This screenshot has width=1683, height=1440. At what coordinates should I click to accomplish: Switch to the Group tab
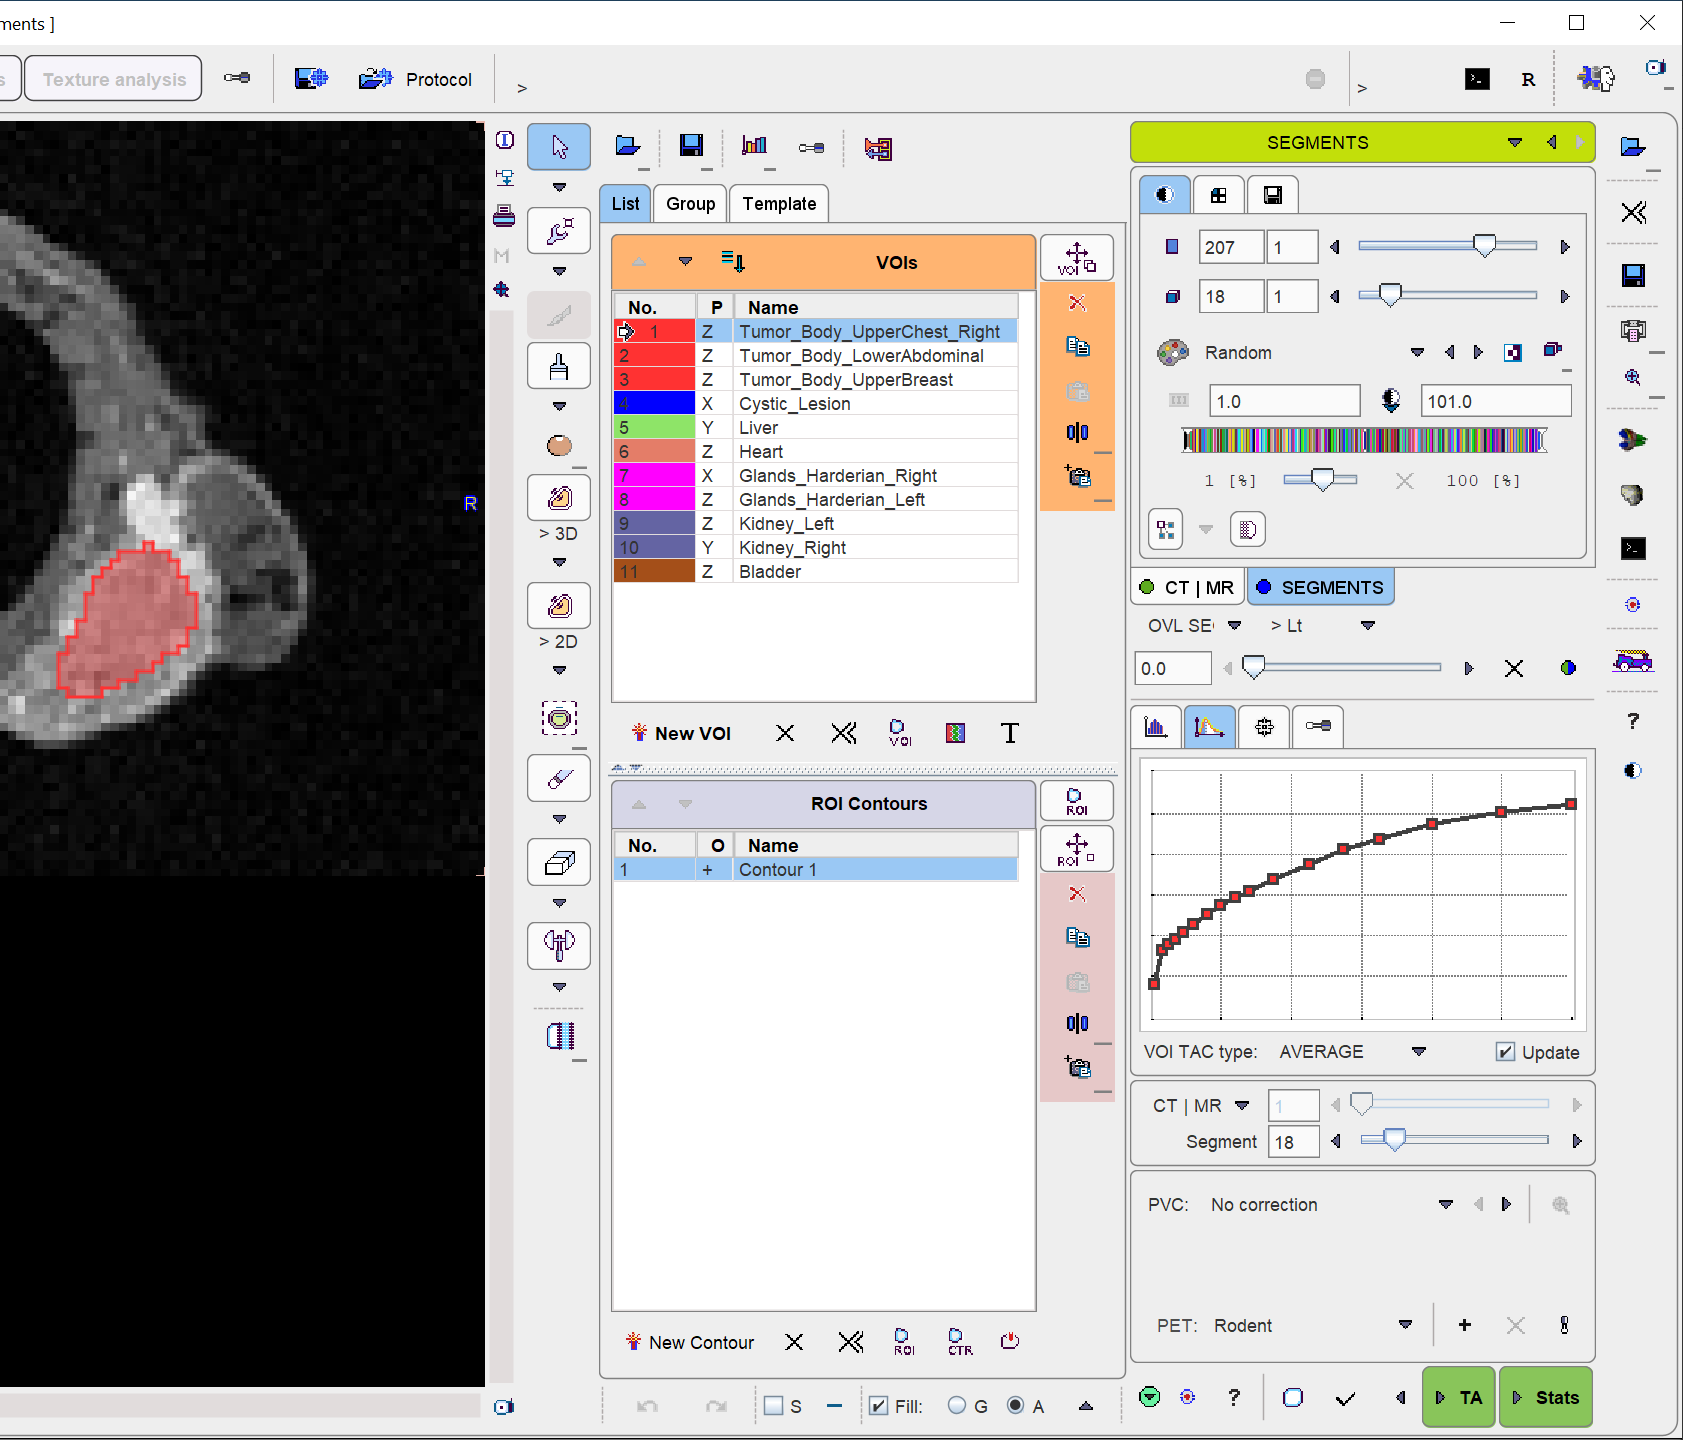690,204
